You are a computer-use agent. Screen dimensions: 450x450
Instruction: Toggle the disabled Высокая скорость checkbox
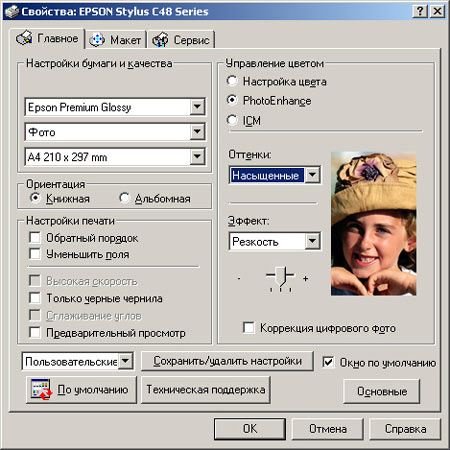click(x=35, y=281)
